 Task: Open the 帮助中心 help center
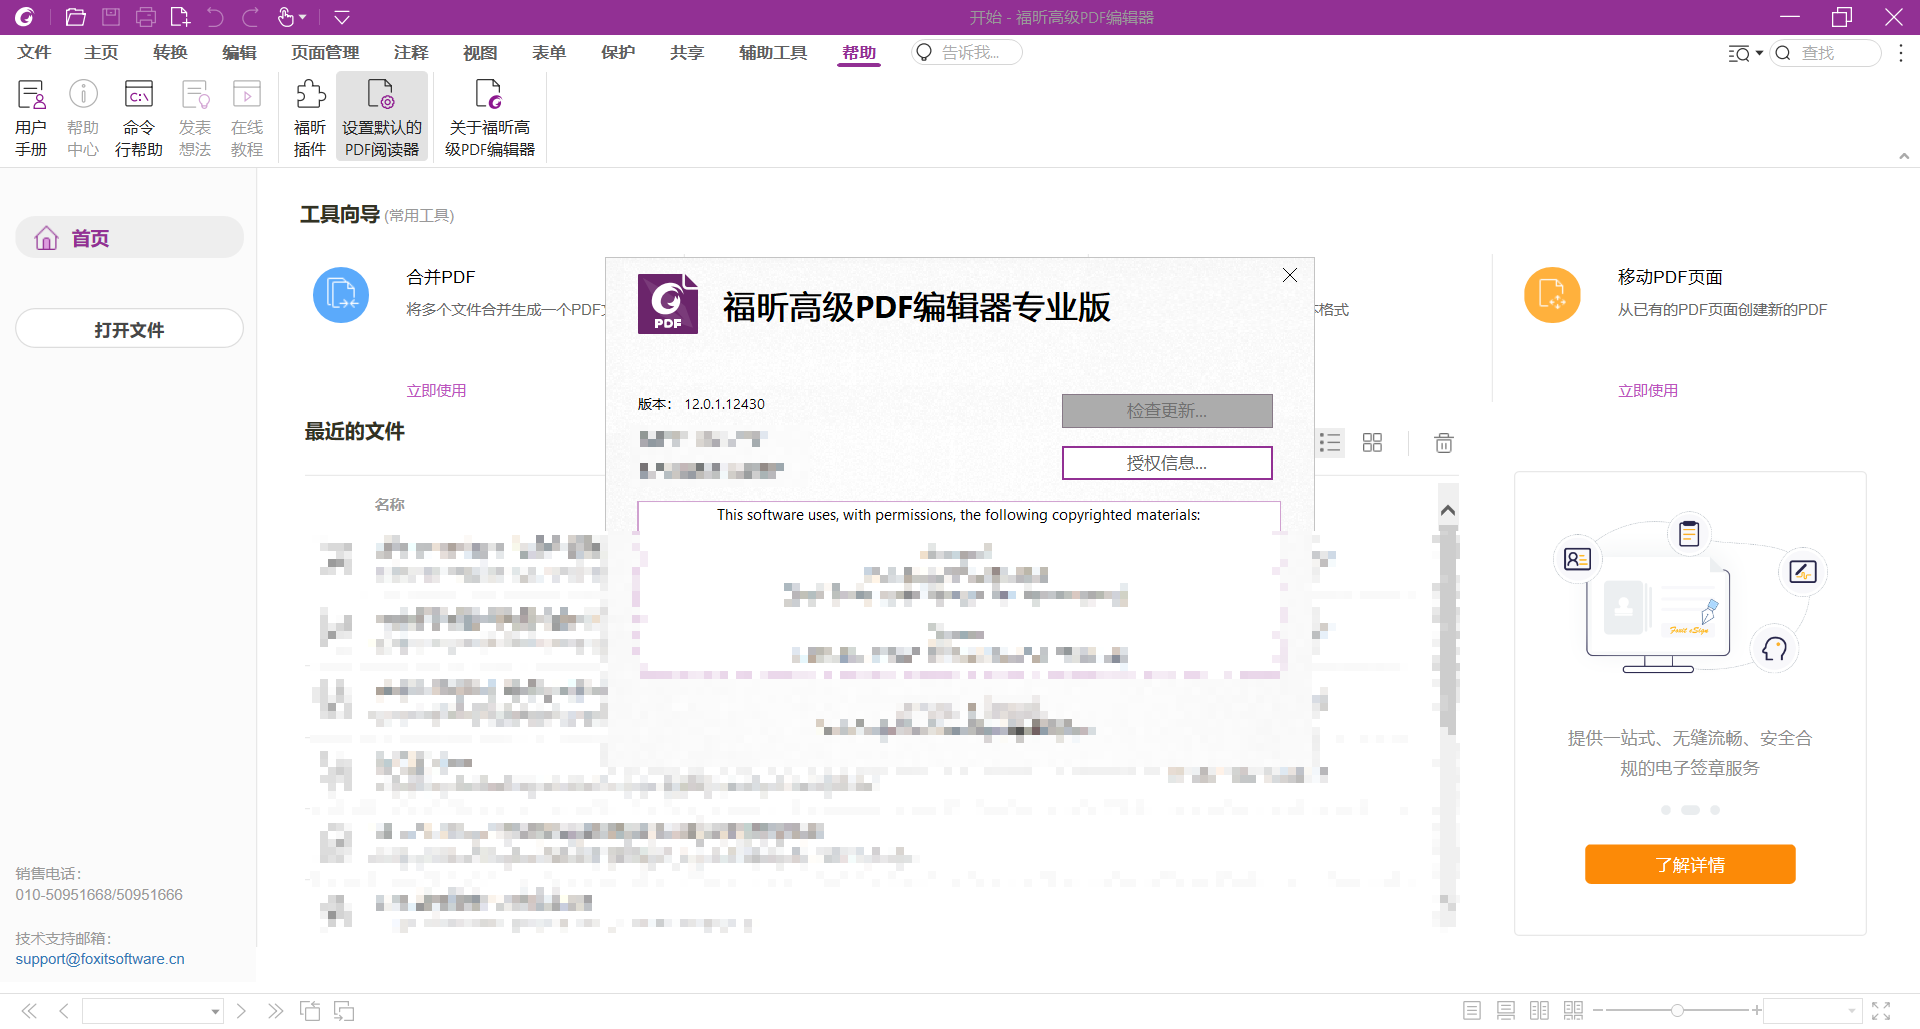[83, 117]
